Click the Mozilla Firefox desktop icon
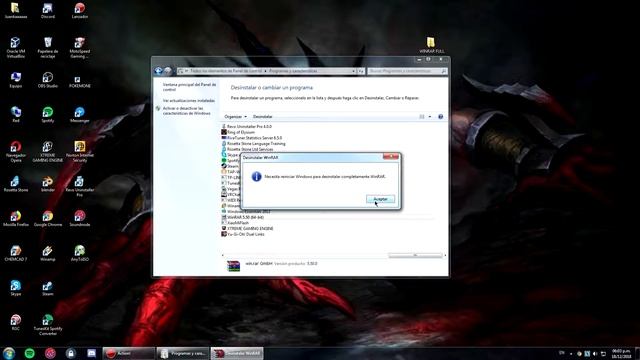This screenshot has width=640, height=360. click(16, 218)
